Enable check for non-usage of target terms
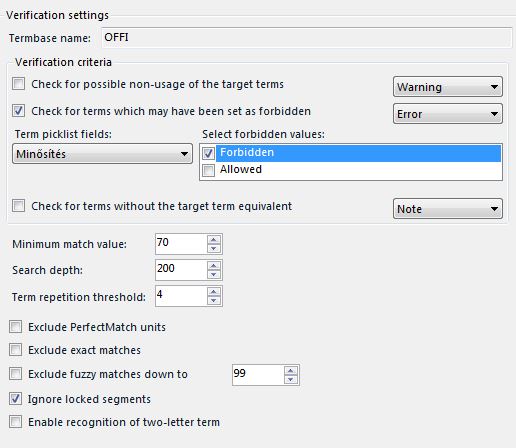 click(x=18, y=84)
